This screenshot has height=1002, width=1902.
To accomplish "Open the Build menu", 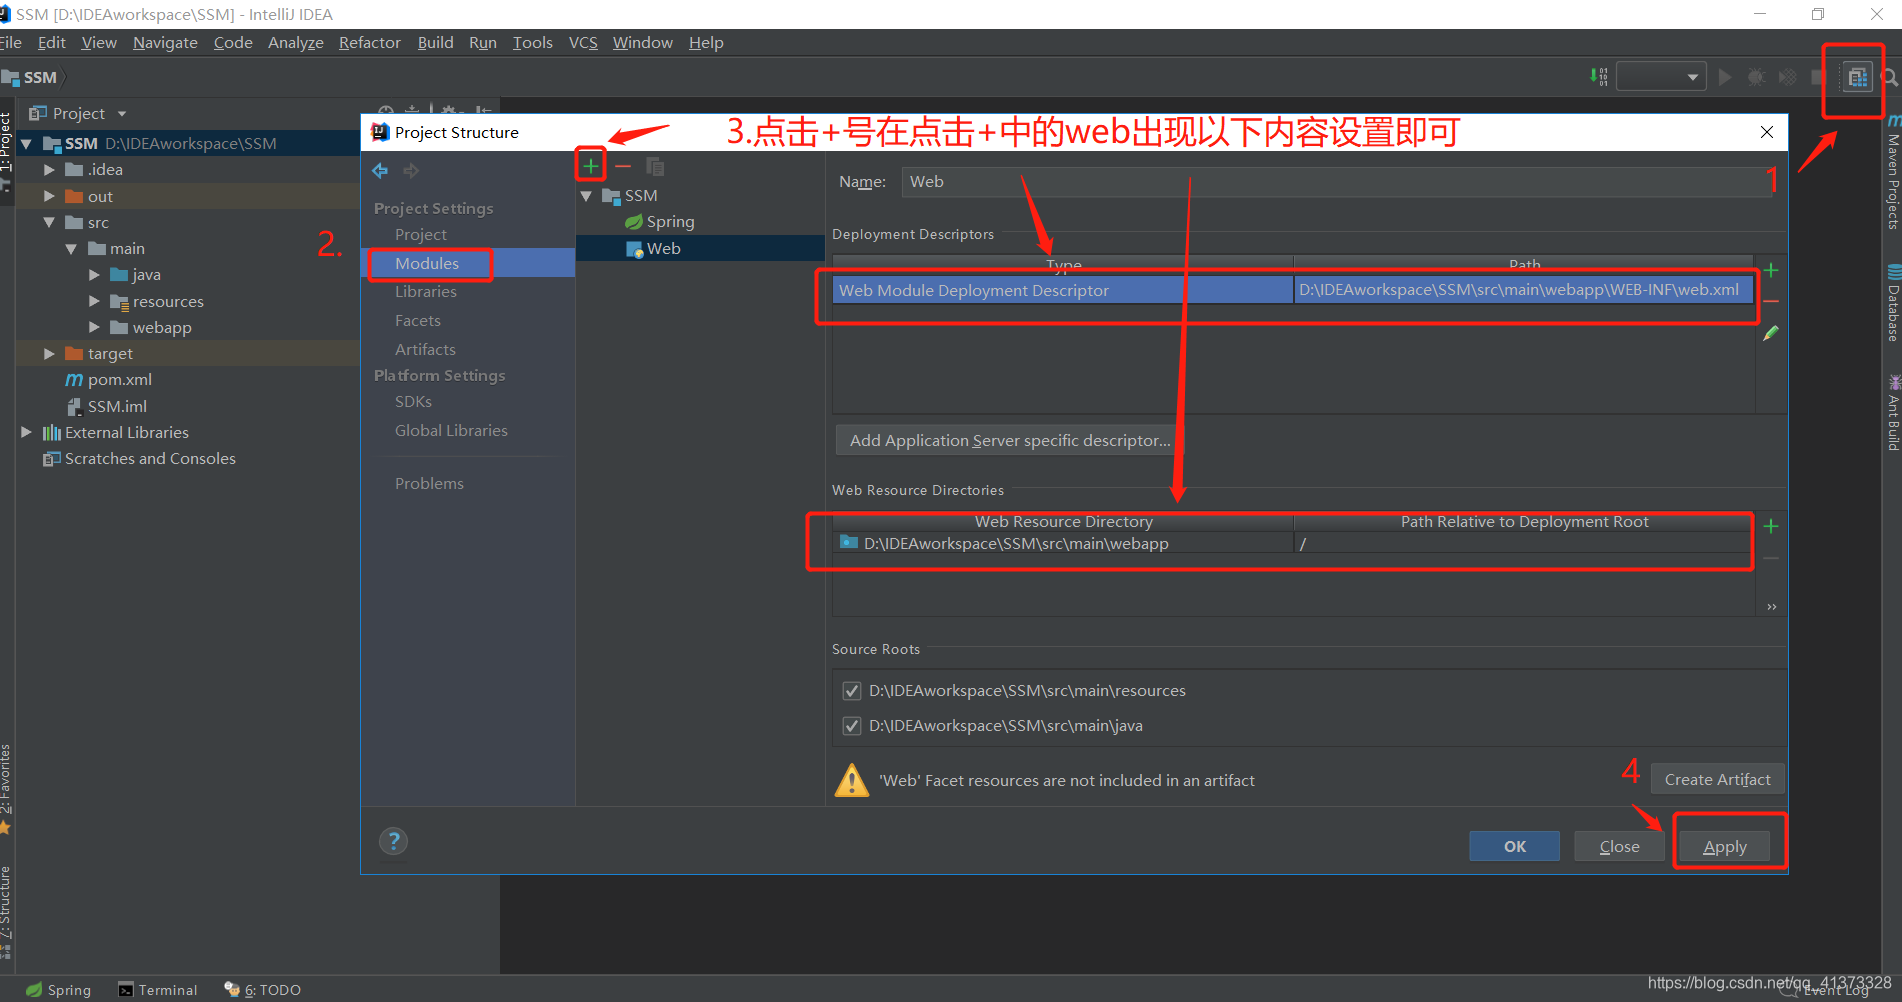I will [x=435, y=43].
